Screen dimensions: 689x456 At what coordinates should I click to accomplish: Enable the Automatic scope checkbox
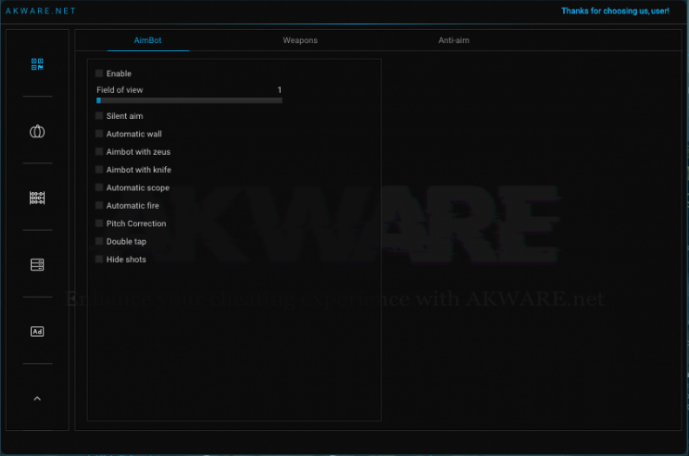click(x=99, y=188)
